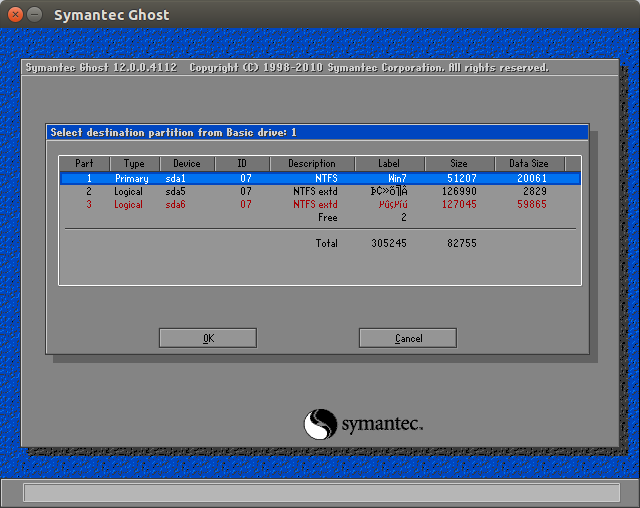Minimize the Symantec Ghost window
Image resolution: width=640 pixels, height=508 pixels.
pyautogui.click(x=35, y=15)
